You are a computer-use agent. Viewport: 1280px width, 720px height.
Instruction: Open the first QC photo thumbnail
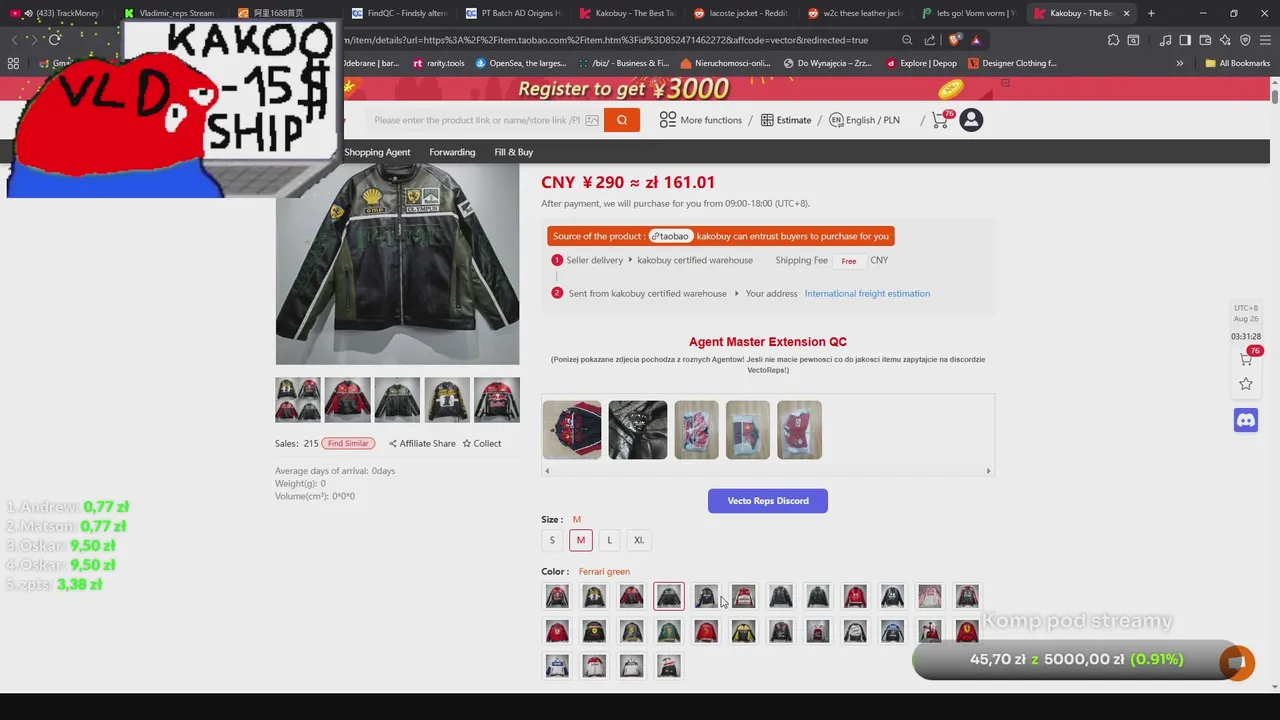(x=572, y=430)
